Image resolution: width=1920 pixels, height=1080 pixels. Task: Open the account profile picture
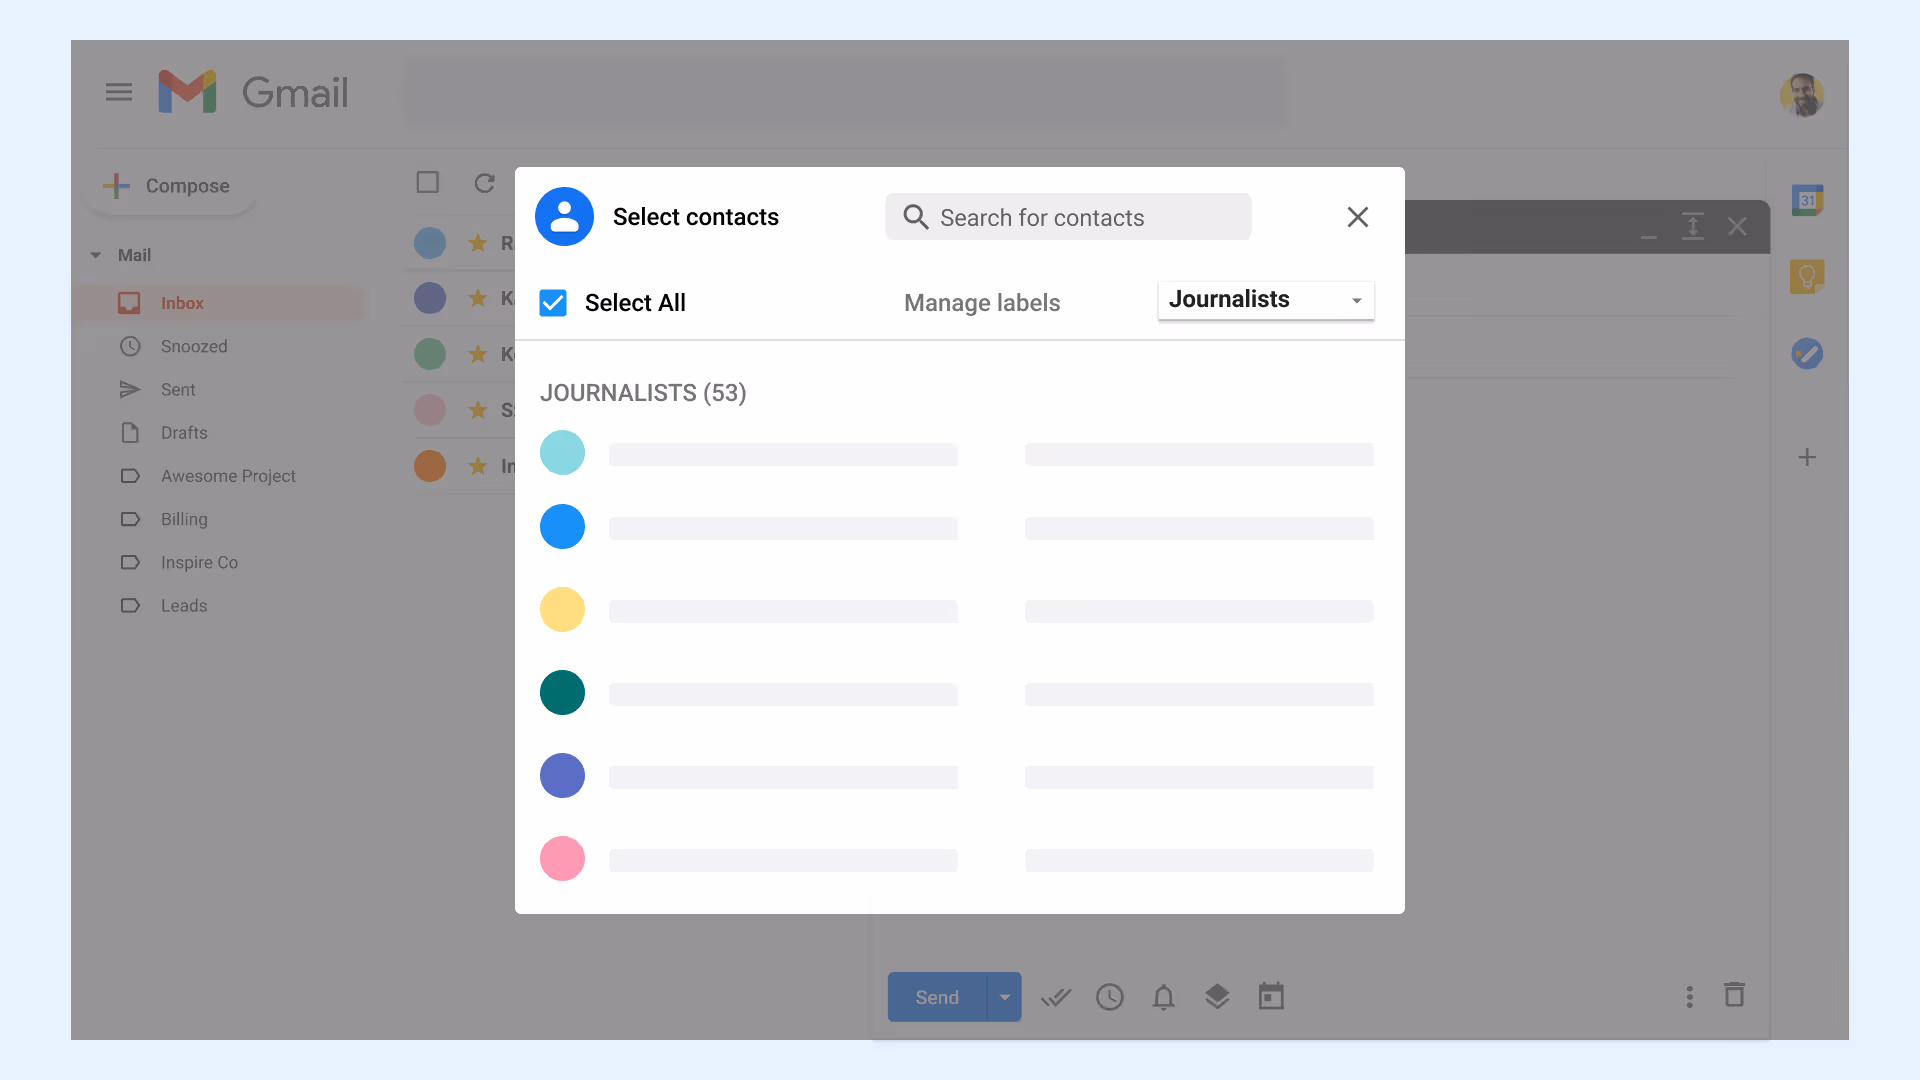[x=1802, y=95]
